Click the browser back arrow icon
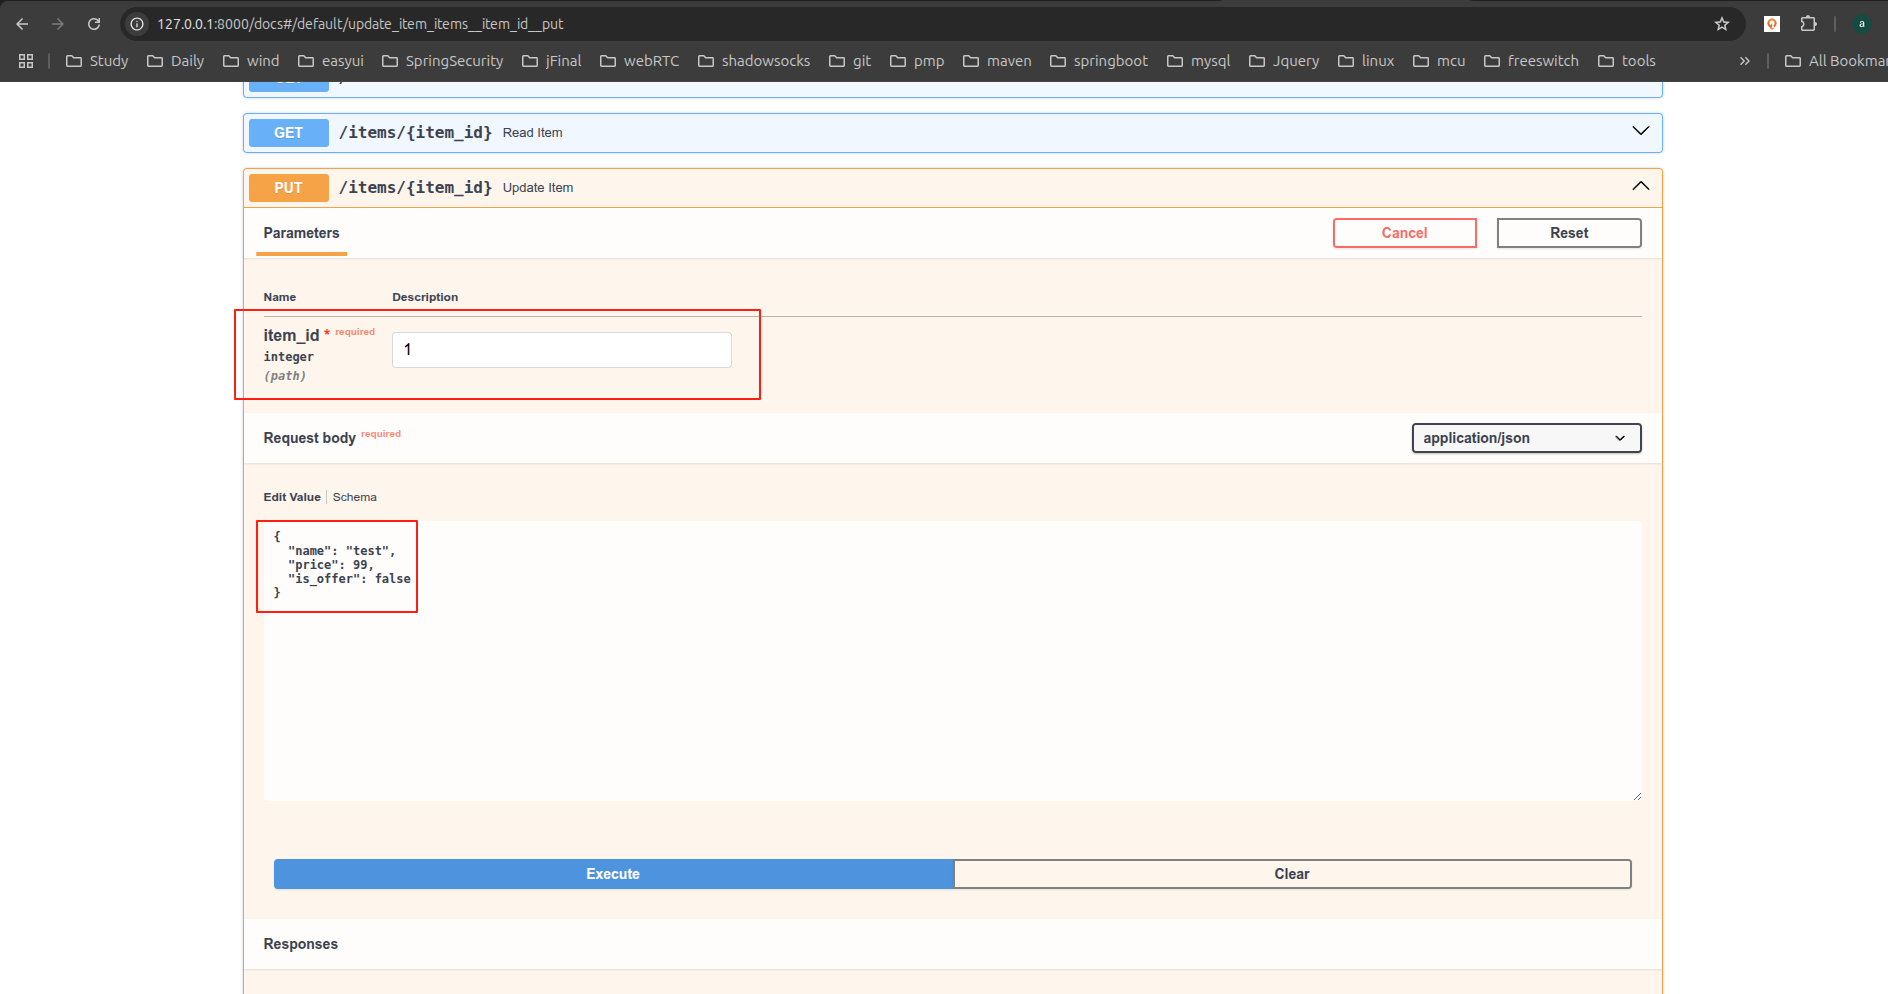The height and width of the screenshot is (994, 1888). click(22, 24)
